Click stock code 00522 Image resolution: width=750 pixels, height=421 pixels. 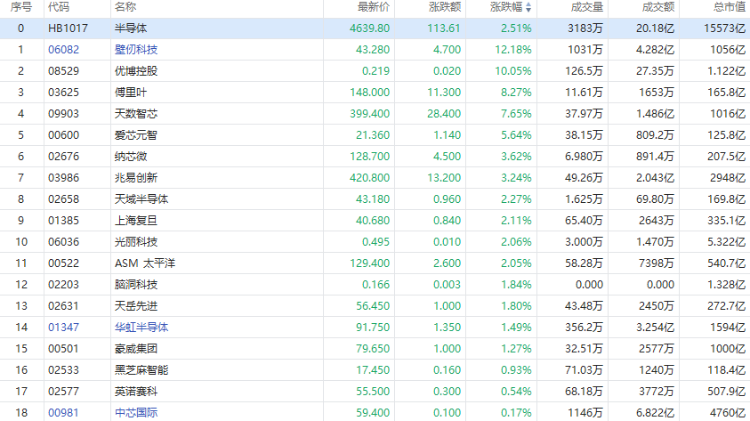point(64,264)
